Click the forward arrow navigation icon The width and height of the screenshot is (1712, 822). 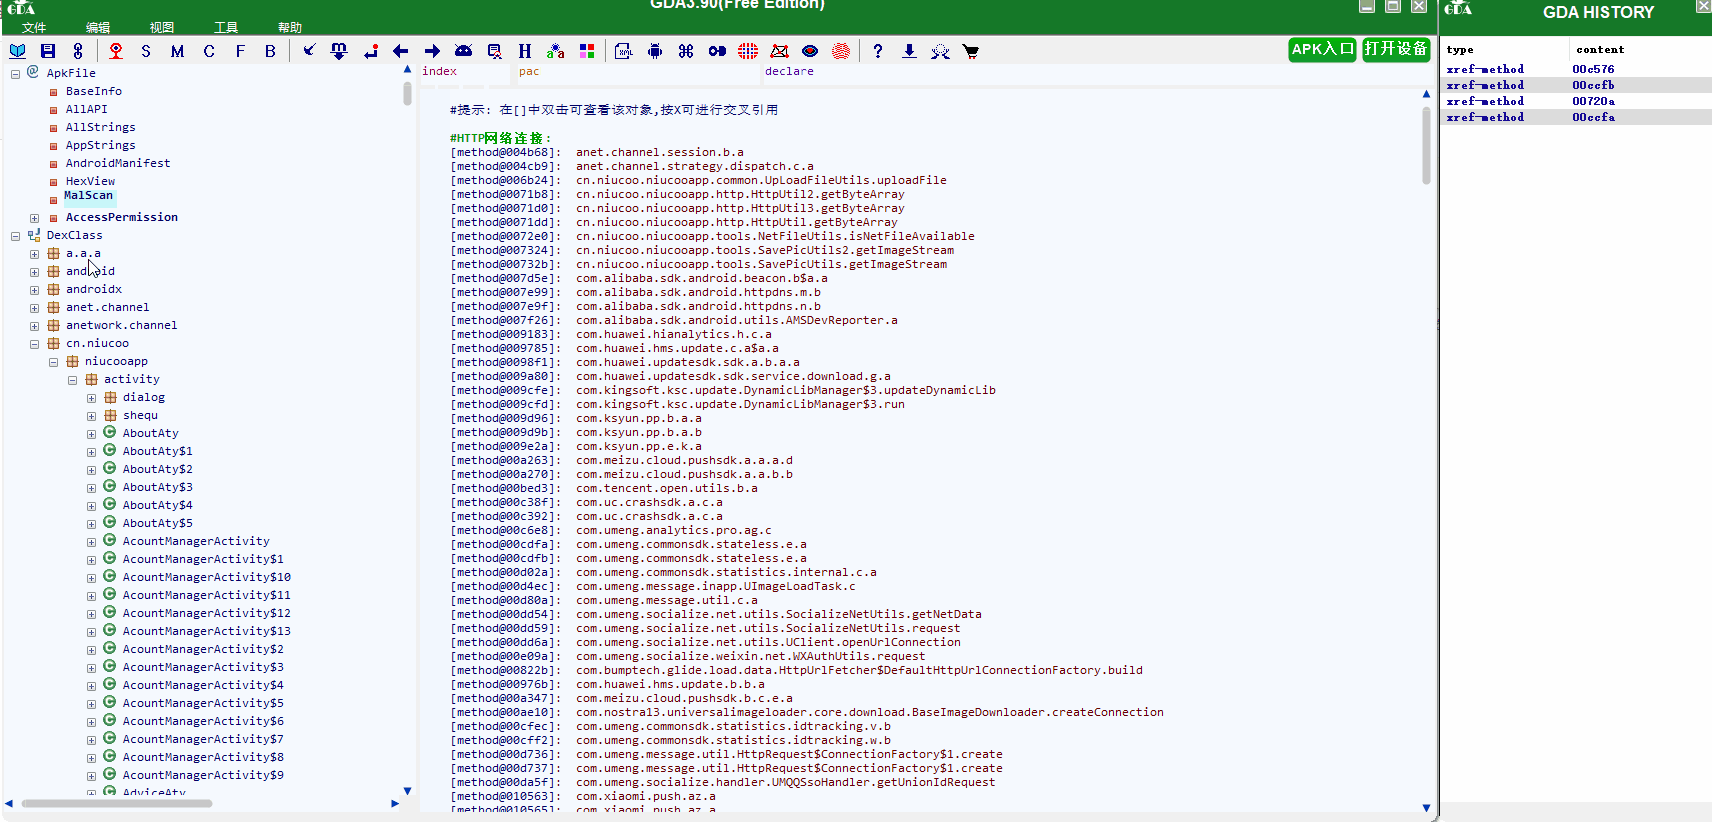coord(432,51)
